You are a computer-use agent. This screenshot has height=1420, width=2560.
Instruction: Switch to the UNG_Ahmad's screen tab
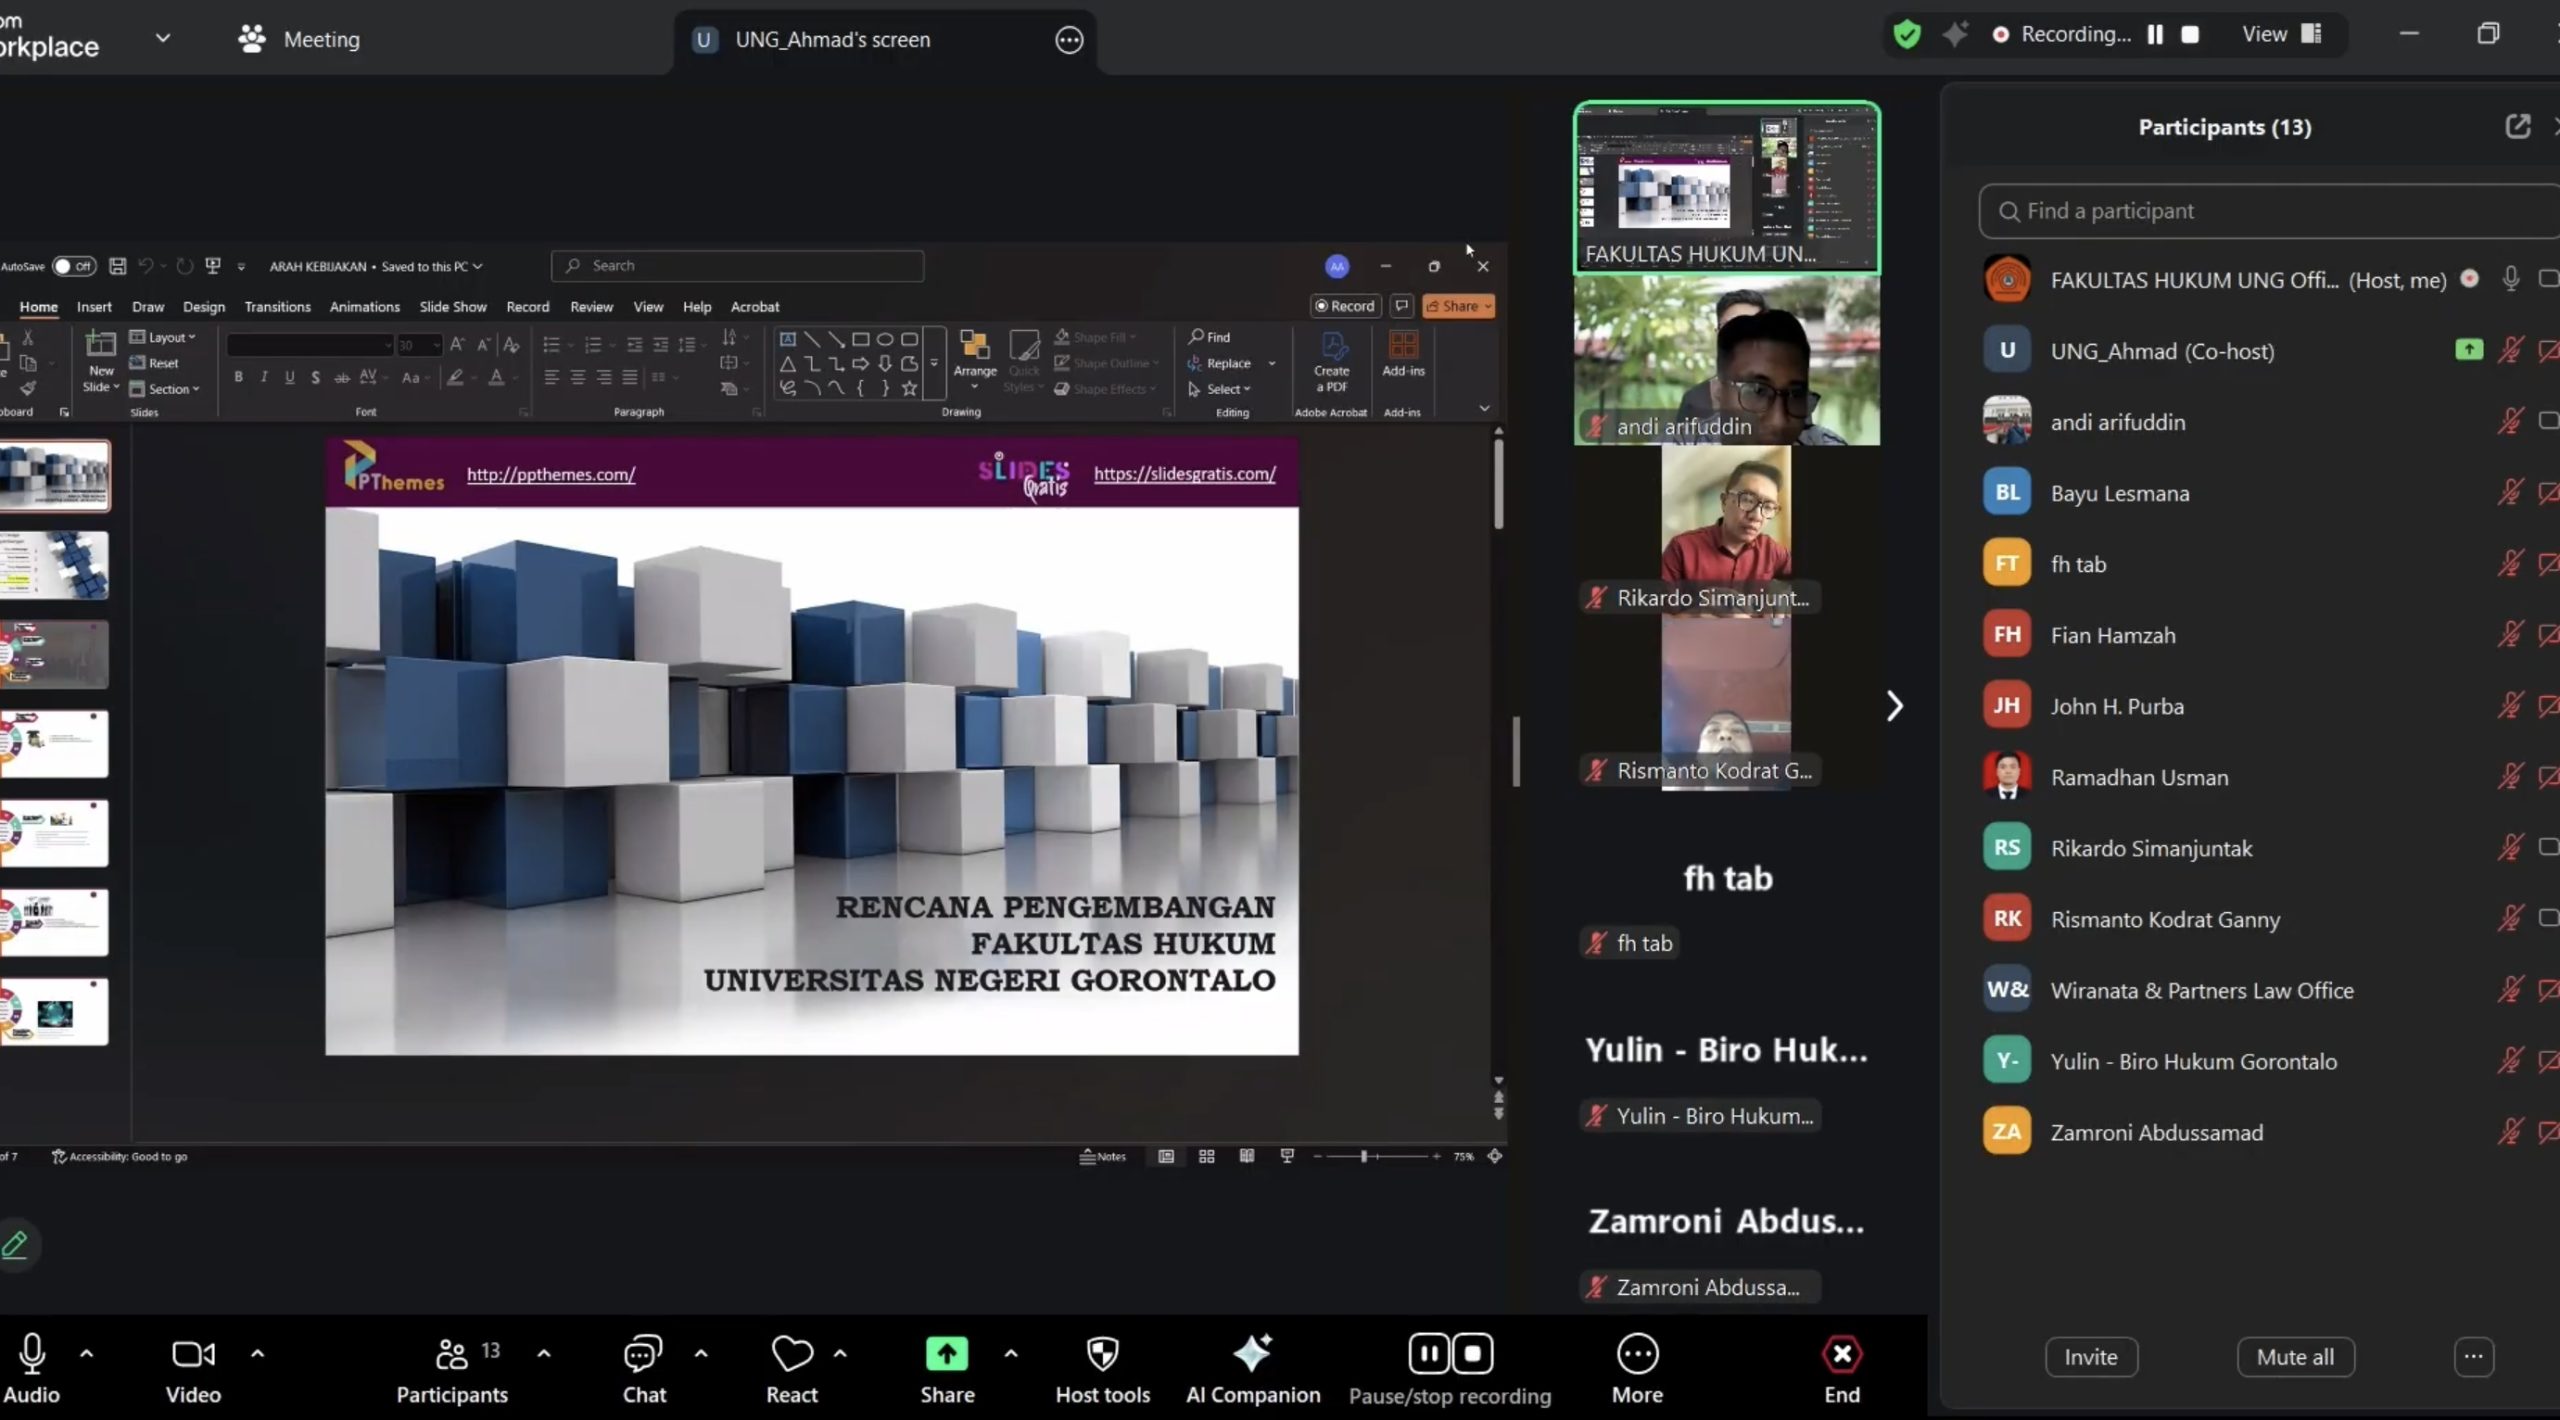click(832, 40)
